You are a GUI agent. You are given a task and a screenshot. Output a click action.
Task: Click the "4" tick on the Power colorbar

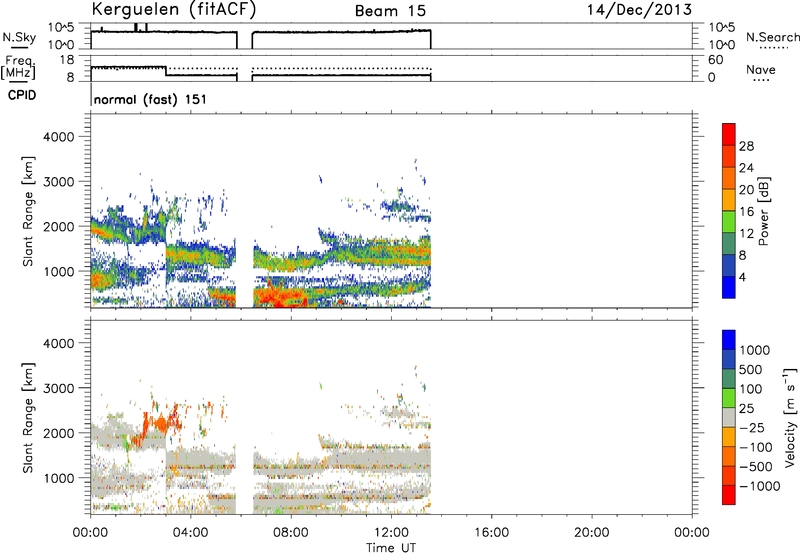click(x=742, y=277)
